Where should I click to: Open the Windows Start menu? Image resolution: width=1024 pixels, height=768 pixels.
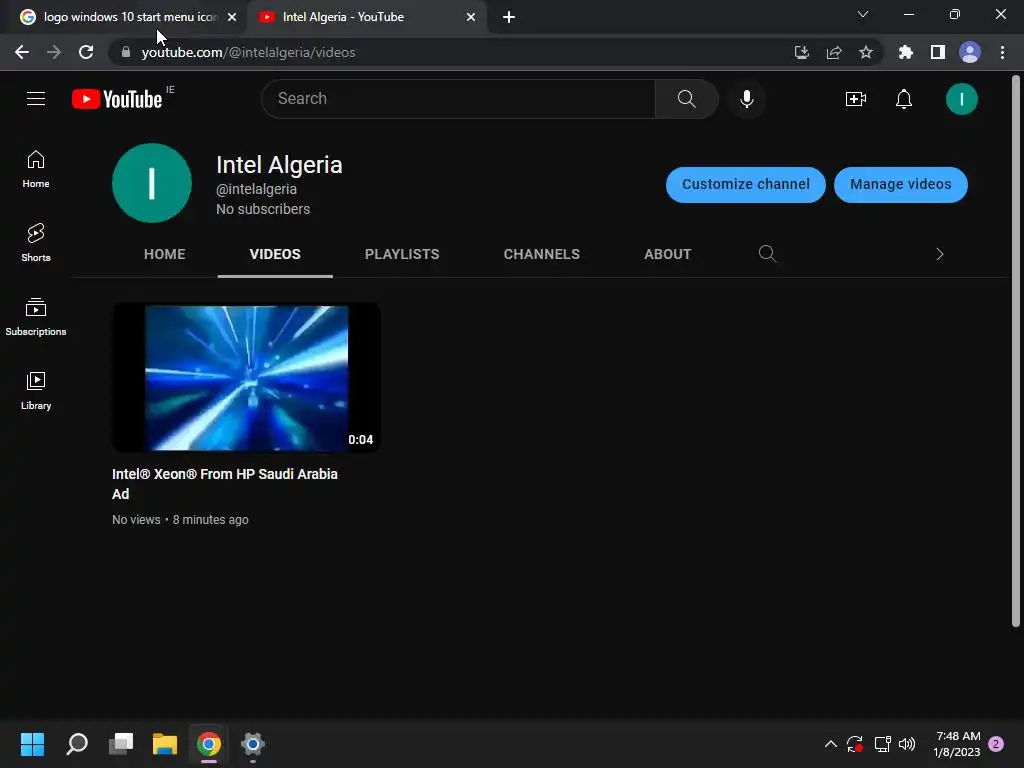click(32, 744)
